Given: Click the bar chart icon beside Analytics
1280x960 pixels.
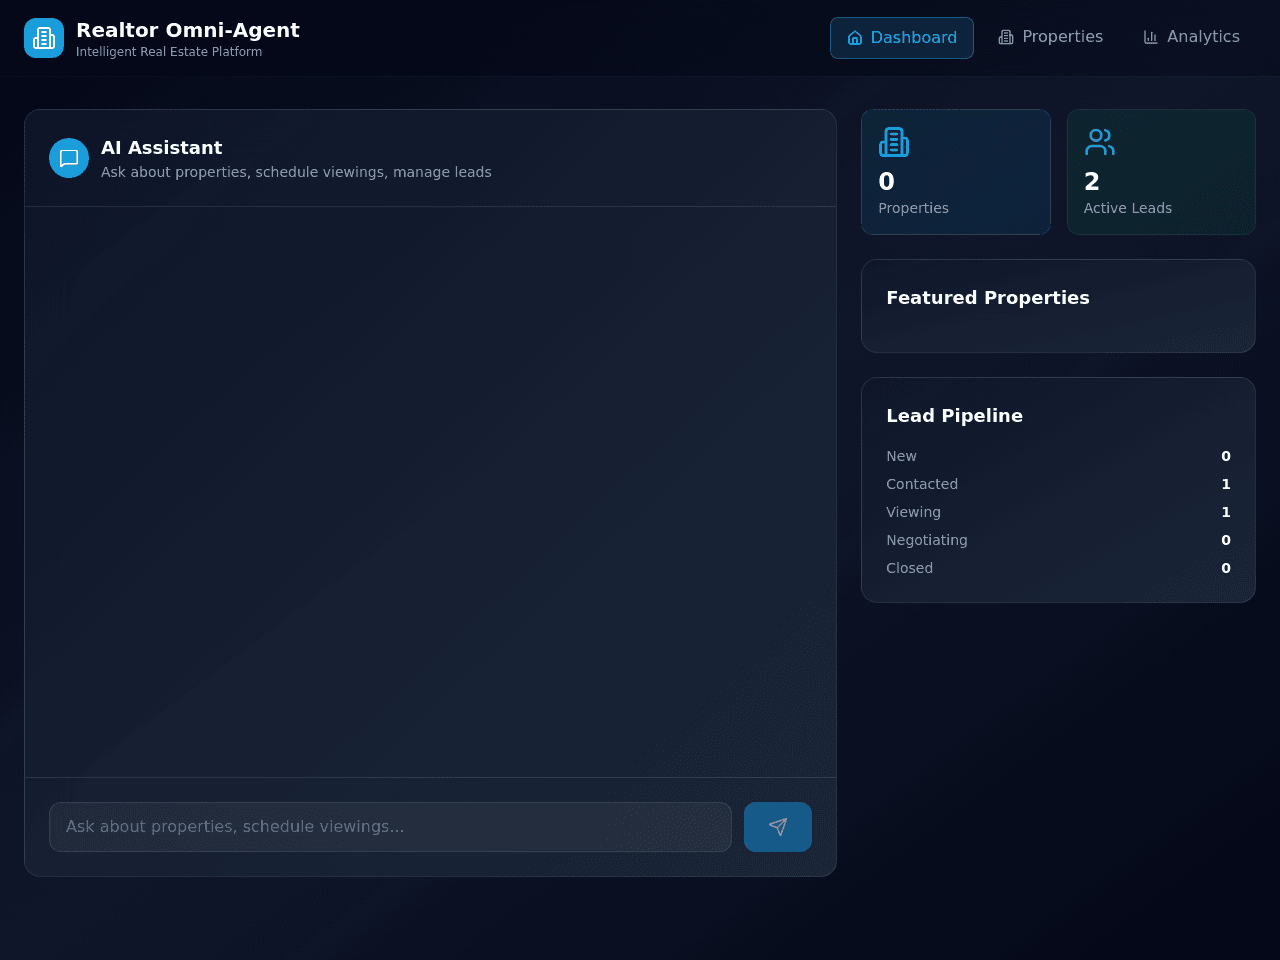Looking at the screenshot, I should pos(1151,37).
